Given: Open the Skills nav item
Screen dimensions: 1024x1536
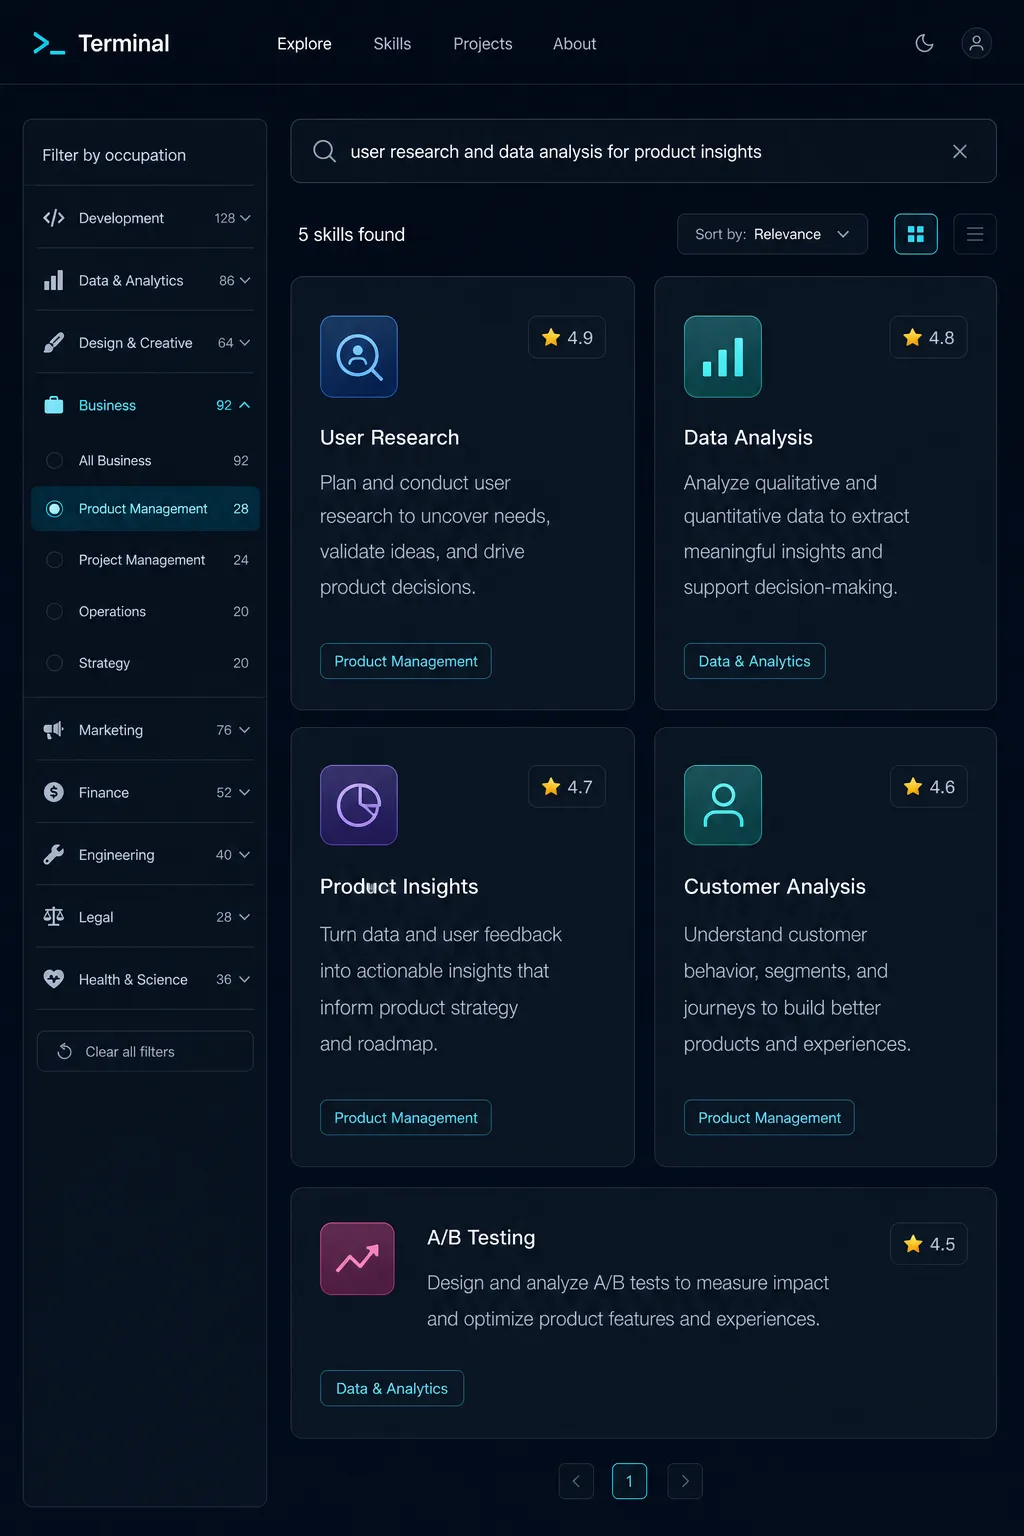Looking at the screenshot, I should (392, 44).
